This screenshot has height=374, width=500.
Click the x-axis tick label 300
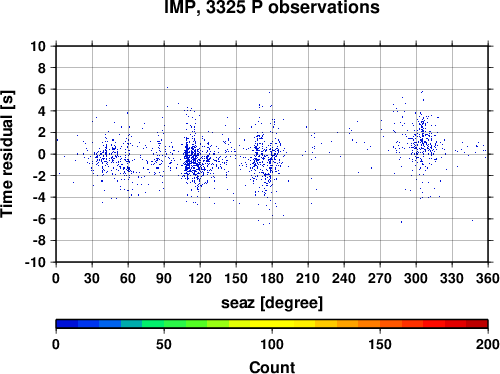point(416,278)
